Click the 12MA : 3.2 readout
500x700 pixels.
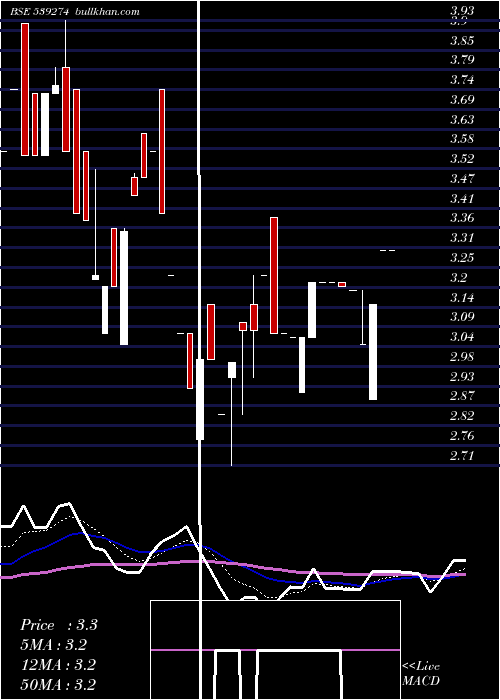[58, 665]
